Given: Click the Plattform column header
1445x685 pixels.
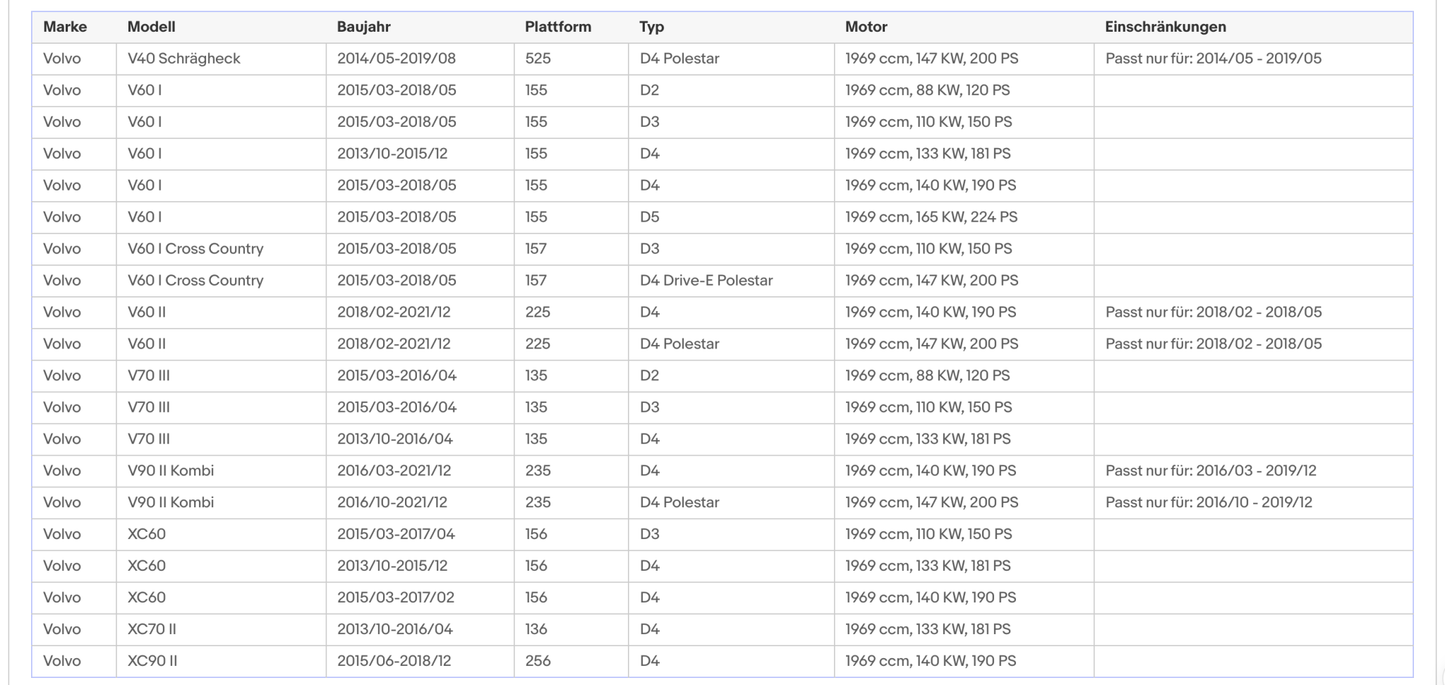Looking at the screenshot, I should (557, 27).
